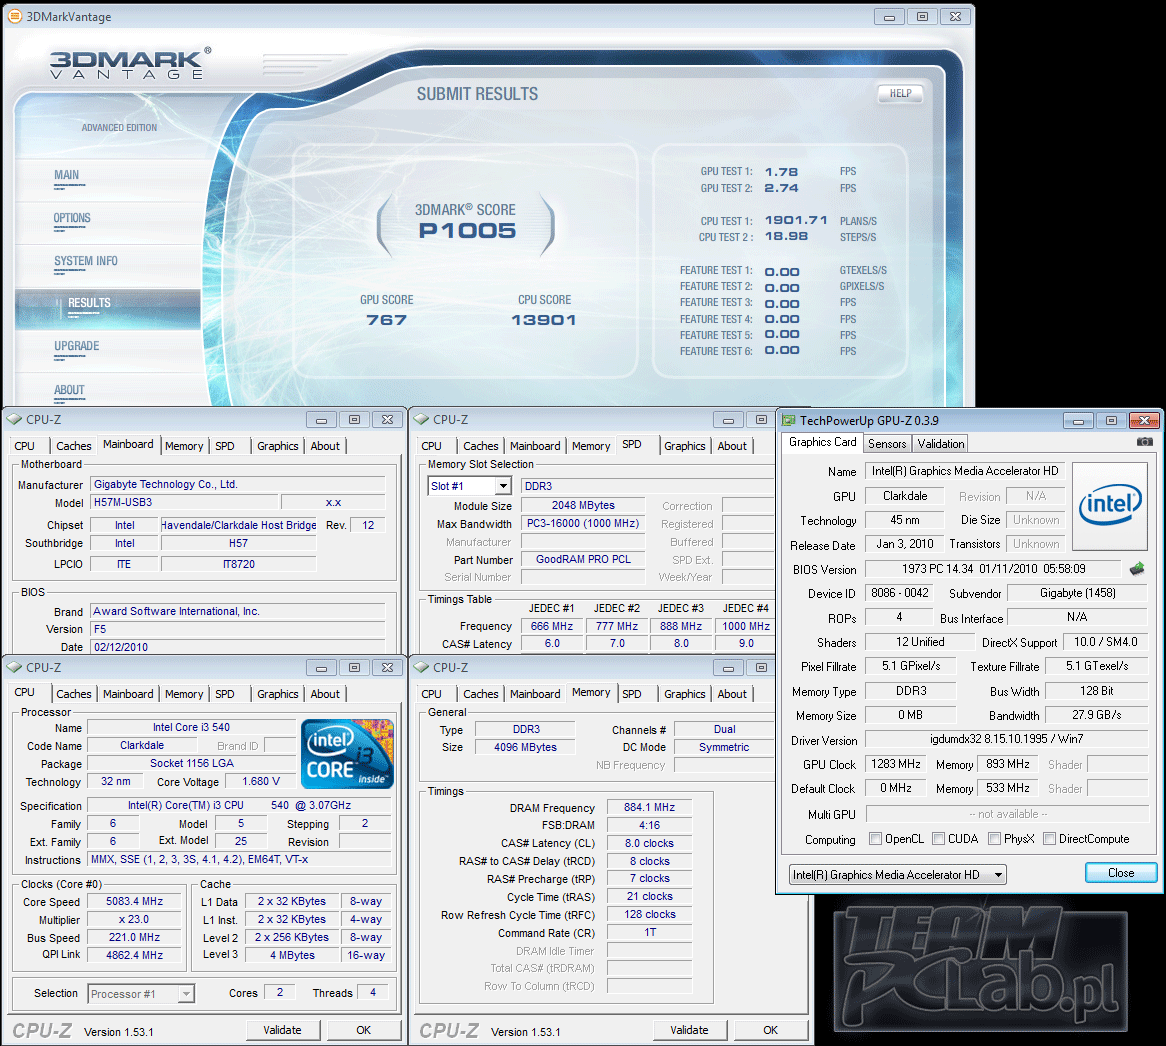The image size is (1166, 1046).
Task: Click the Specification Intel Core i3 field
Action: tap(239, 805)
